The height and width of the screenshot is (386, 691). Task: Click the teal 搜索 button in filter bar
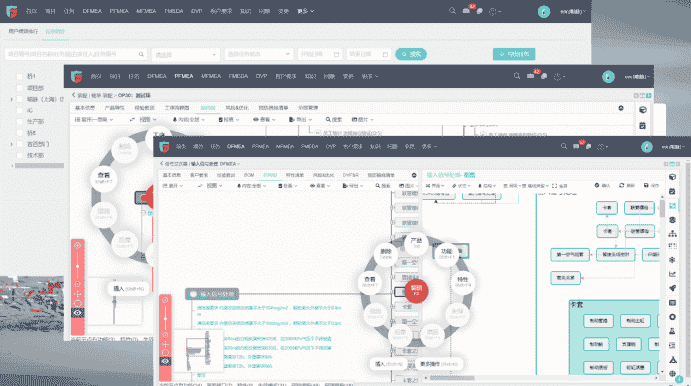[x=411, y=54]
